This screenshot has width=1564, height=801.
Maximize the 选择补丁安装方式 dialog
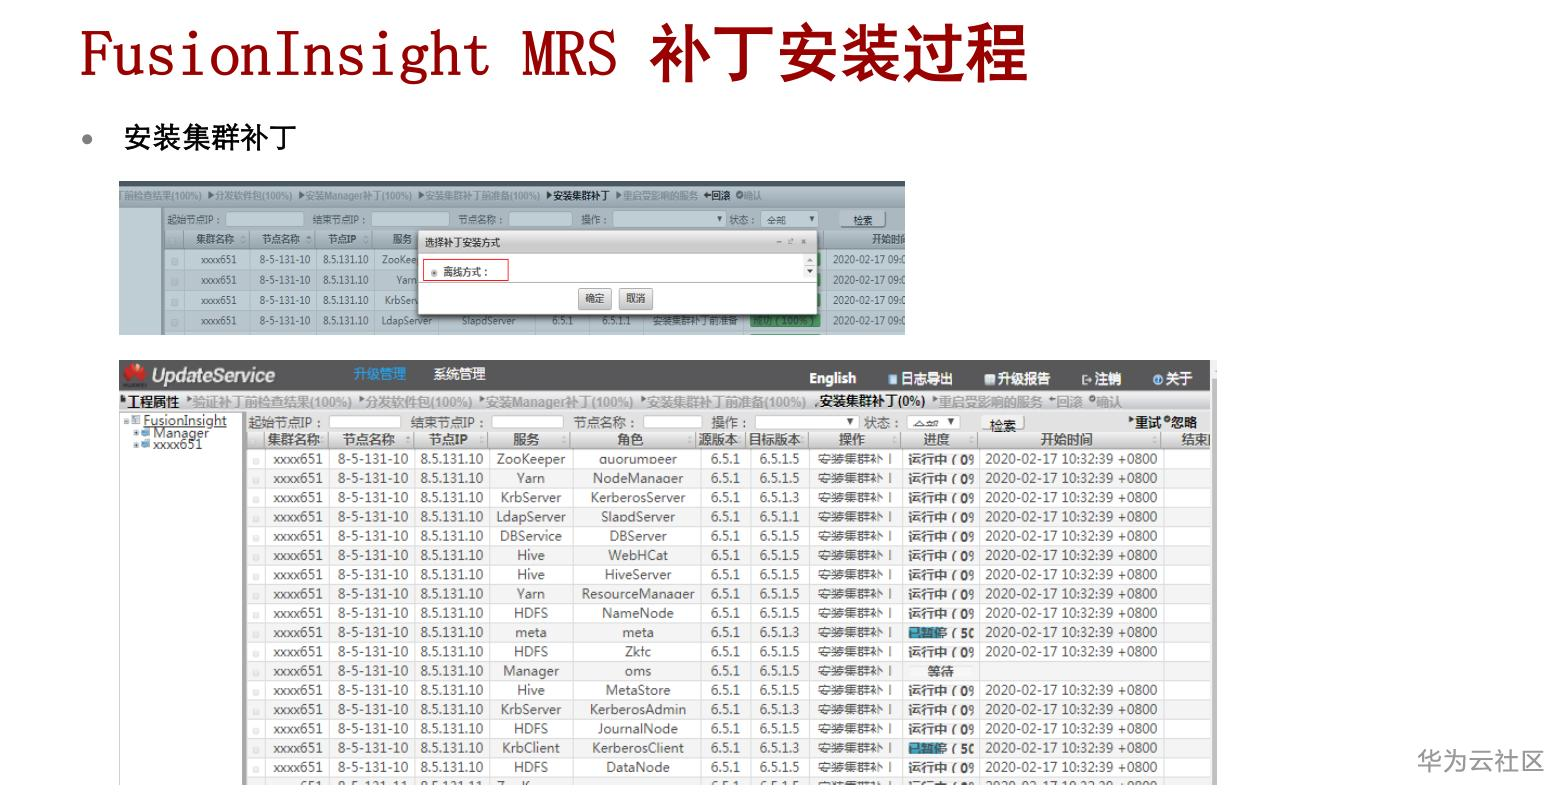tap(790, 242)
